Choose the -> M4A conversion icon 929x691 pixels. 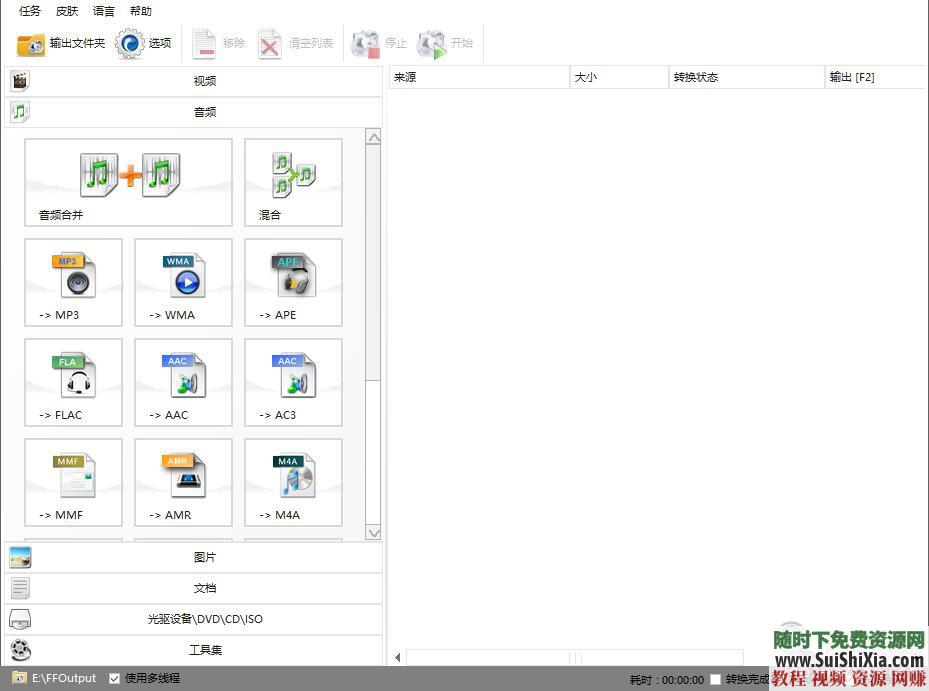click(293, 482)
